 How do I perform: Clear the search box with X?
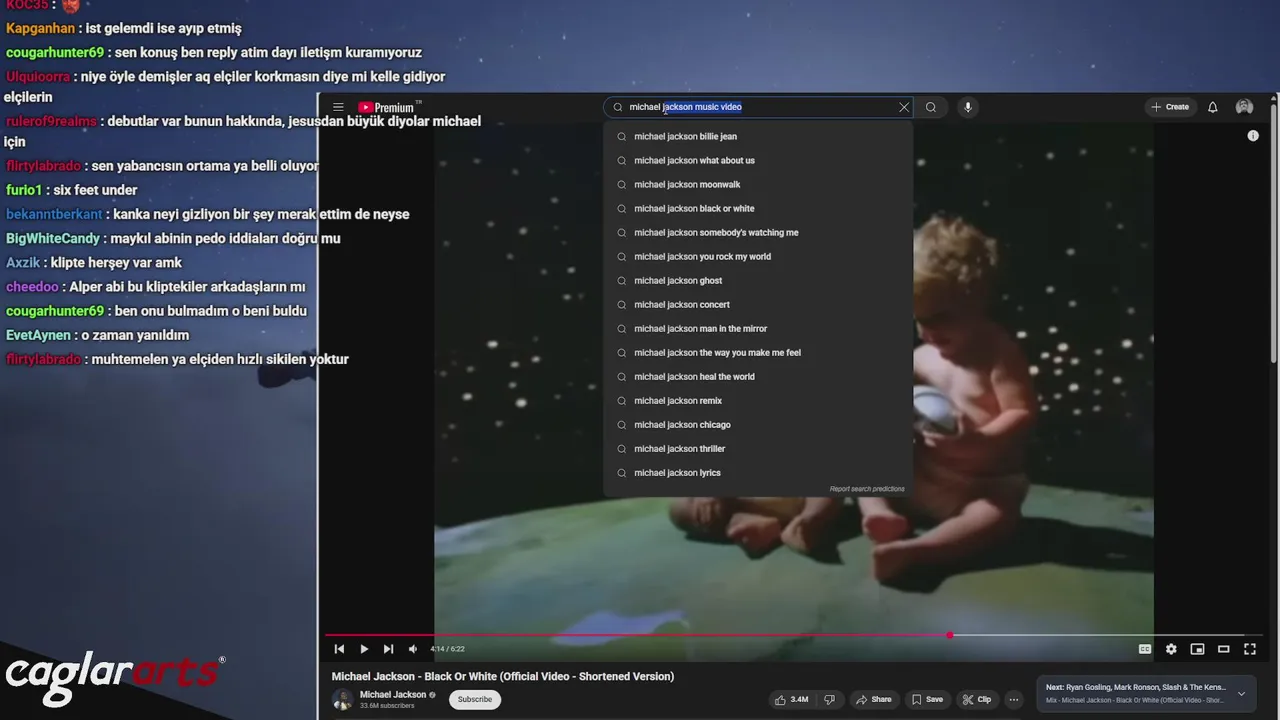click(904, 107)
